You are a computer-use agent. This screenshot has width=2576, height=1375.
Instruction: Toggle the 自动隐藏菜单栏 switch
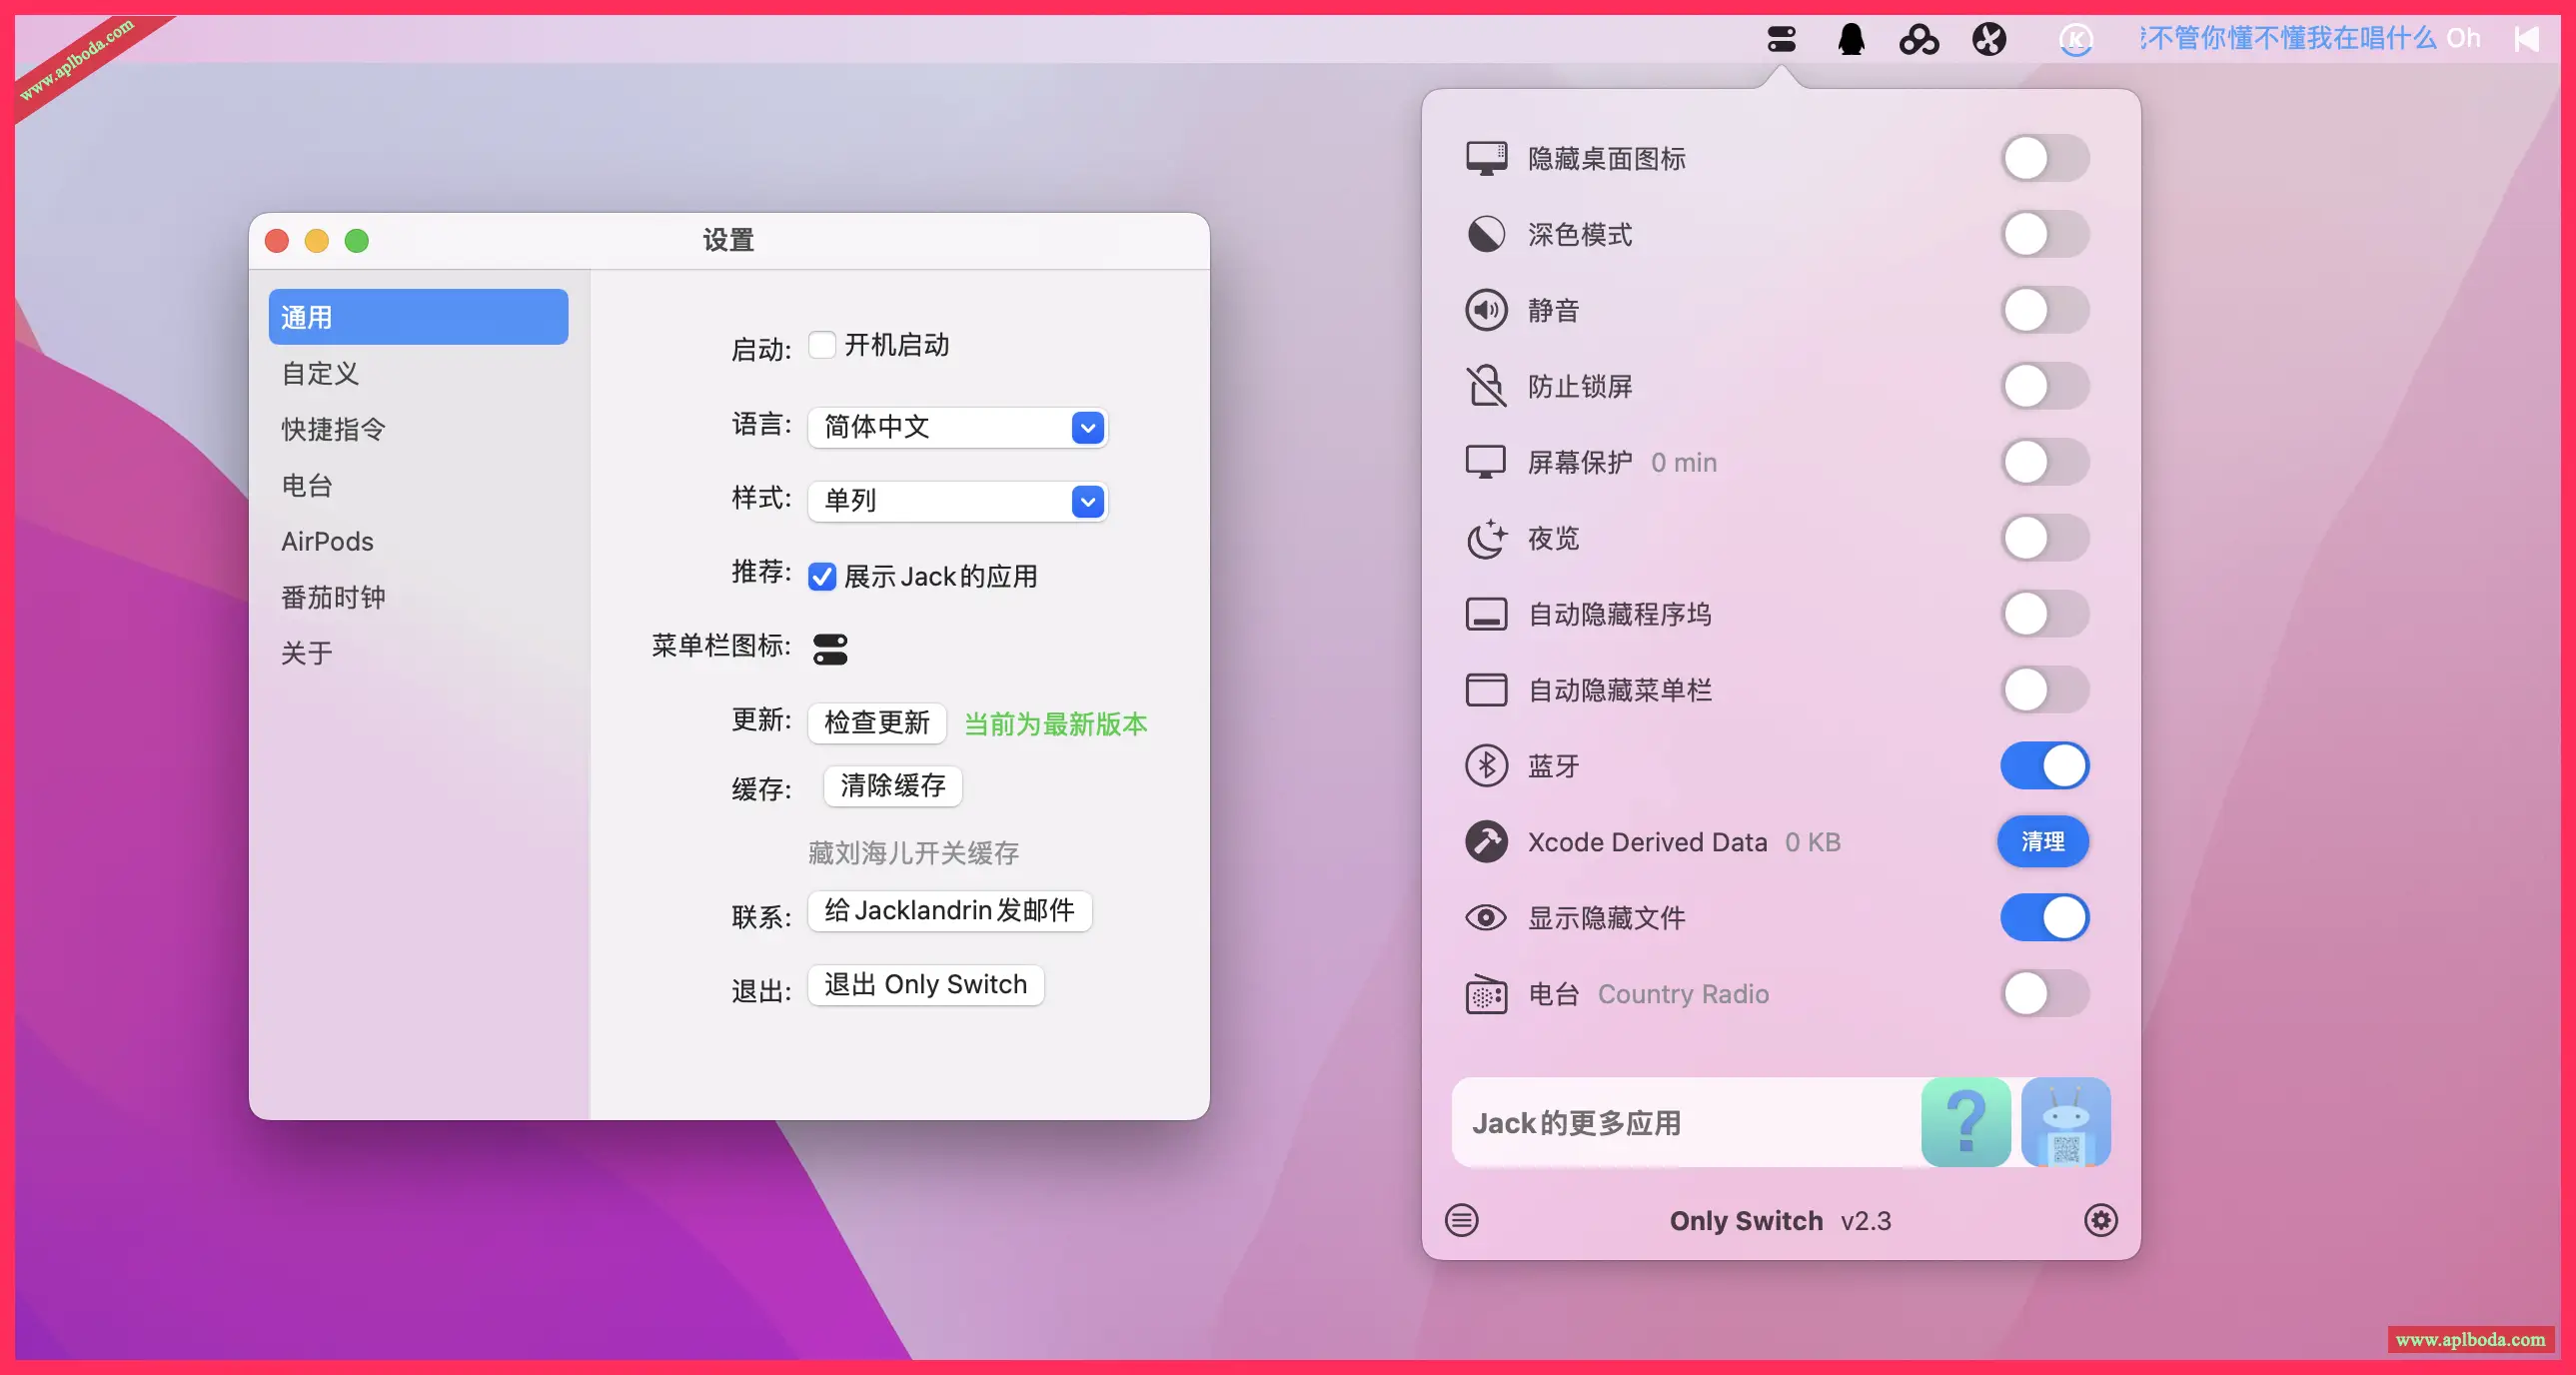tap(2045, 690)
